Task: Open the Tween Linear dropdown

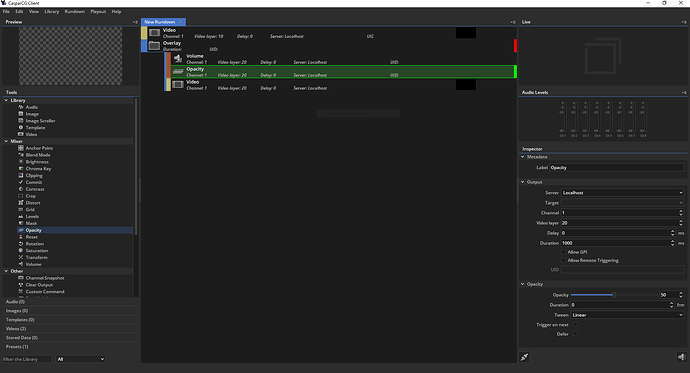Action: coord(627,315)
